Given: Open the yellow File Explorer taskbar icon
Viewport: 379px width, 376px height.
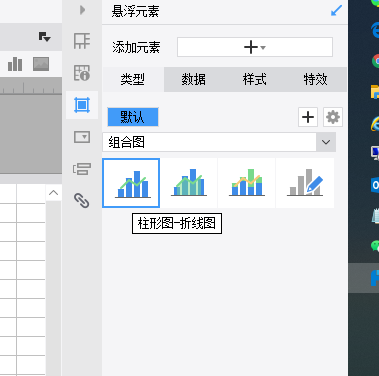Looking at the screenshot, I should coord(375,91).
